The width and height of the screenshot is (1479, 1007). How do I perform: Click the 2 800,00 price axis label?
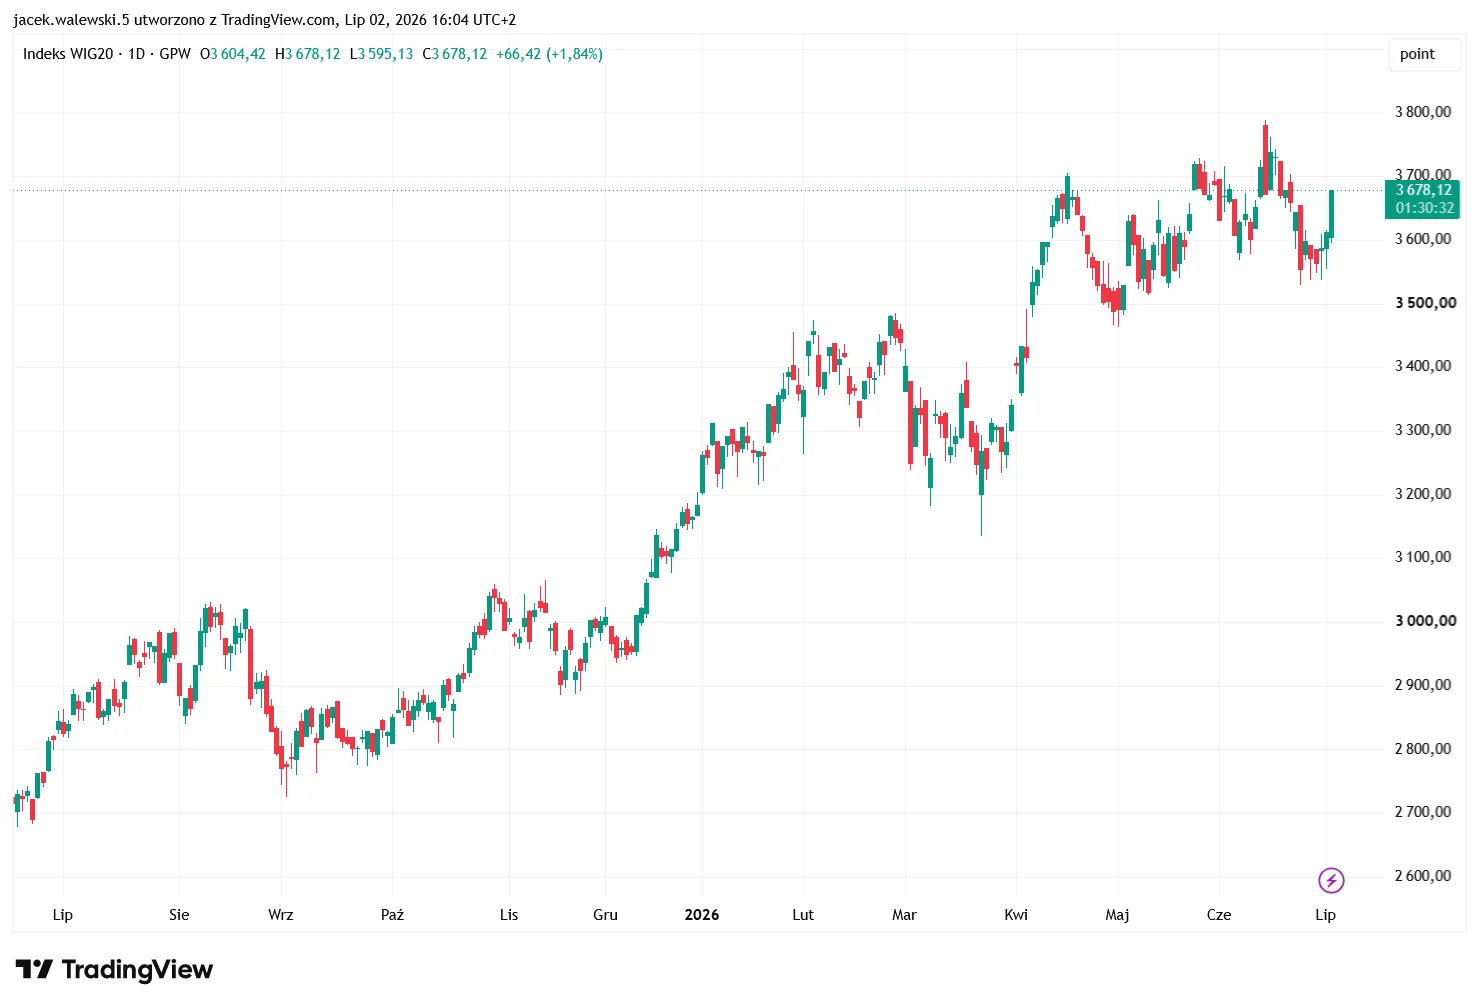1423,749
